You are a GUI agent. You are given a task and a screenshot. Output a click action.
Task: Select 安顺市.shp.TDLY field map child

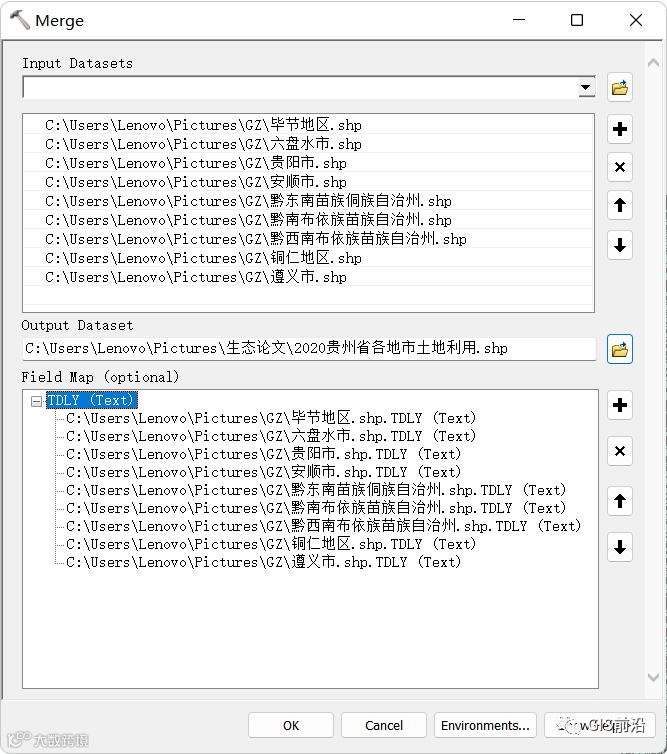[x=264, y=472]
